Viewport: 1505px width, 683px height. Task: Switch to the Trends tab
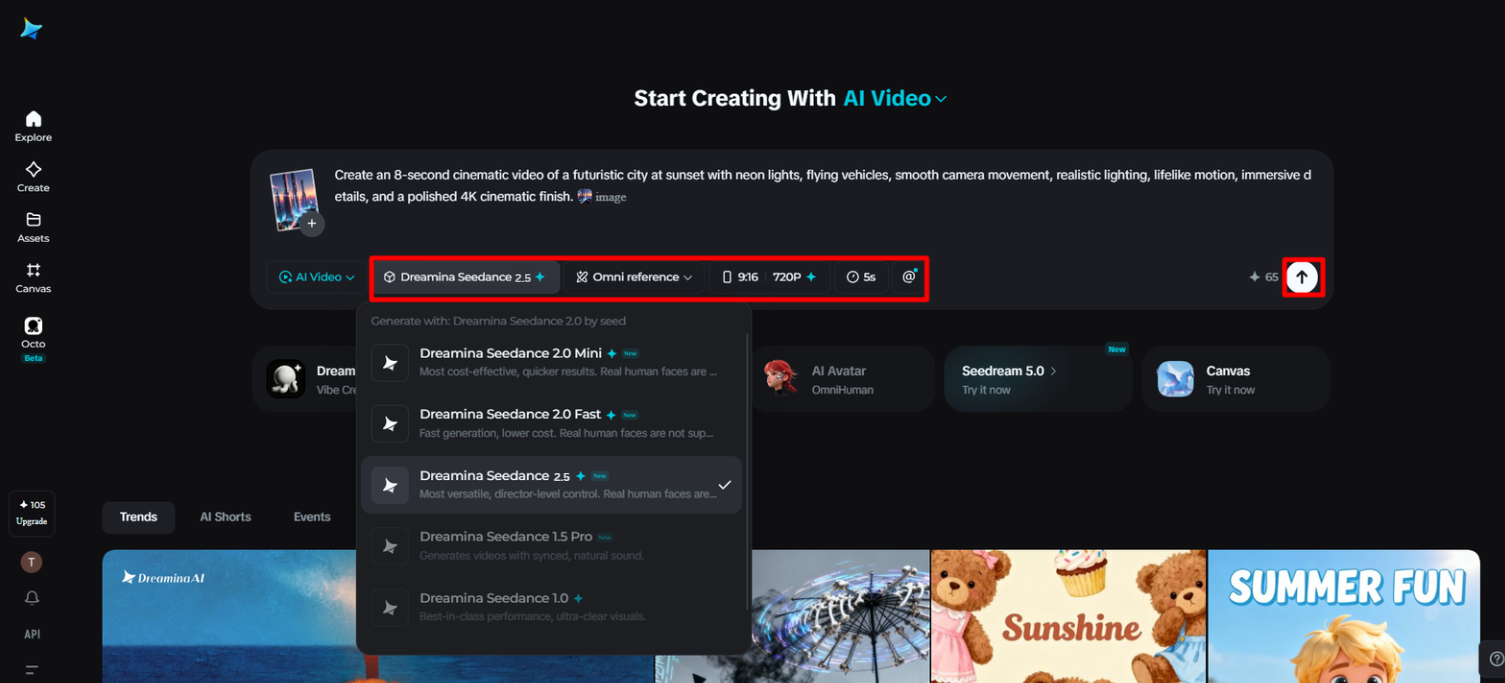point(138,517)
